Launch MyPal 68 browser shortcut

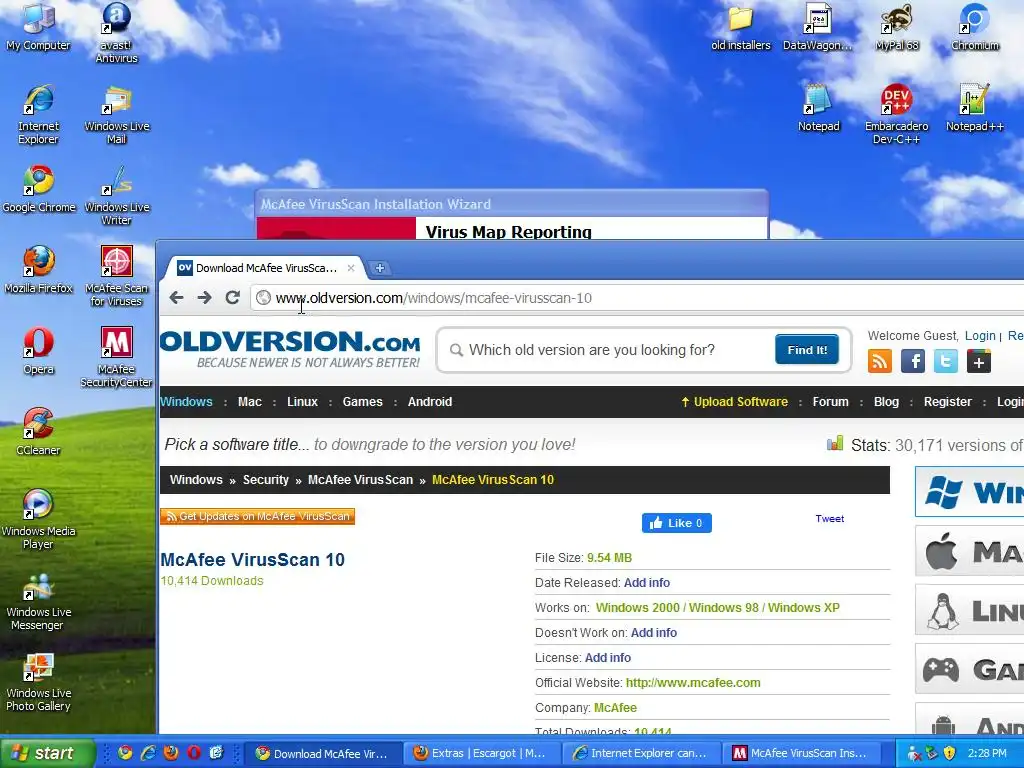(x=897, y=27)
